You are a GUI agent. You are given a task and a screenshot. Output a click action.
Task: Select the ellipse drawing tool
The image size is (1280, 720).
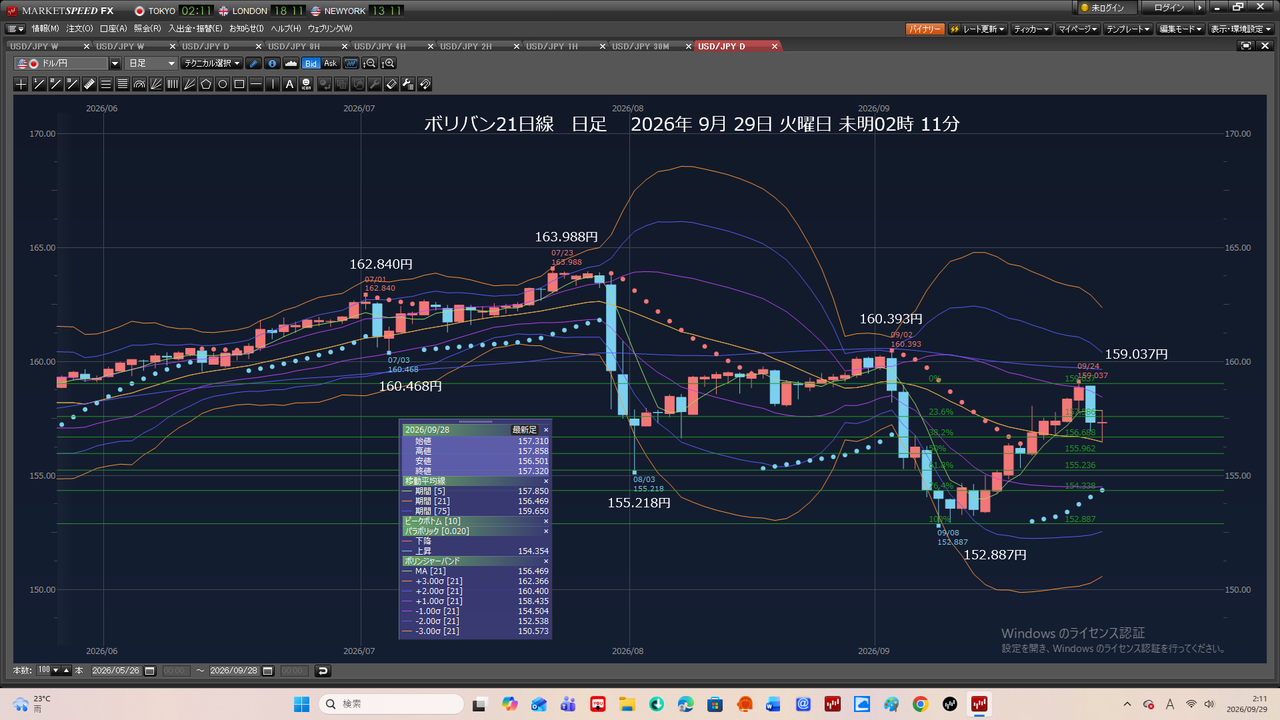pos(223,84)
